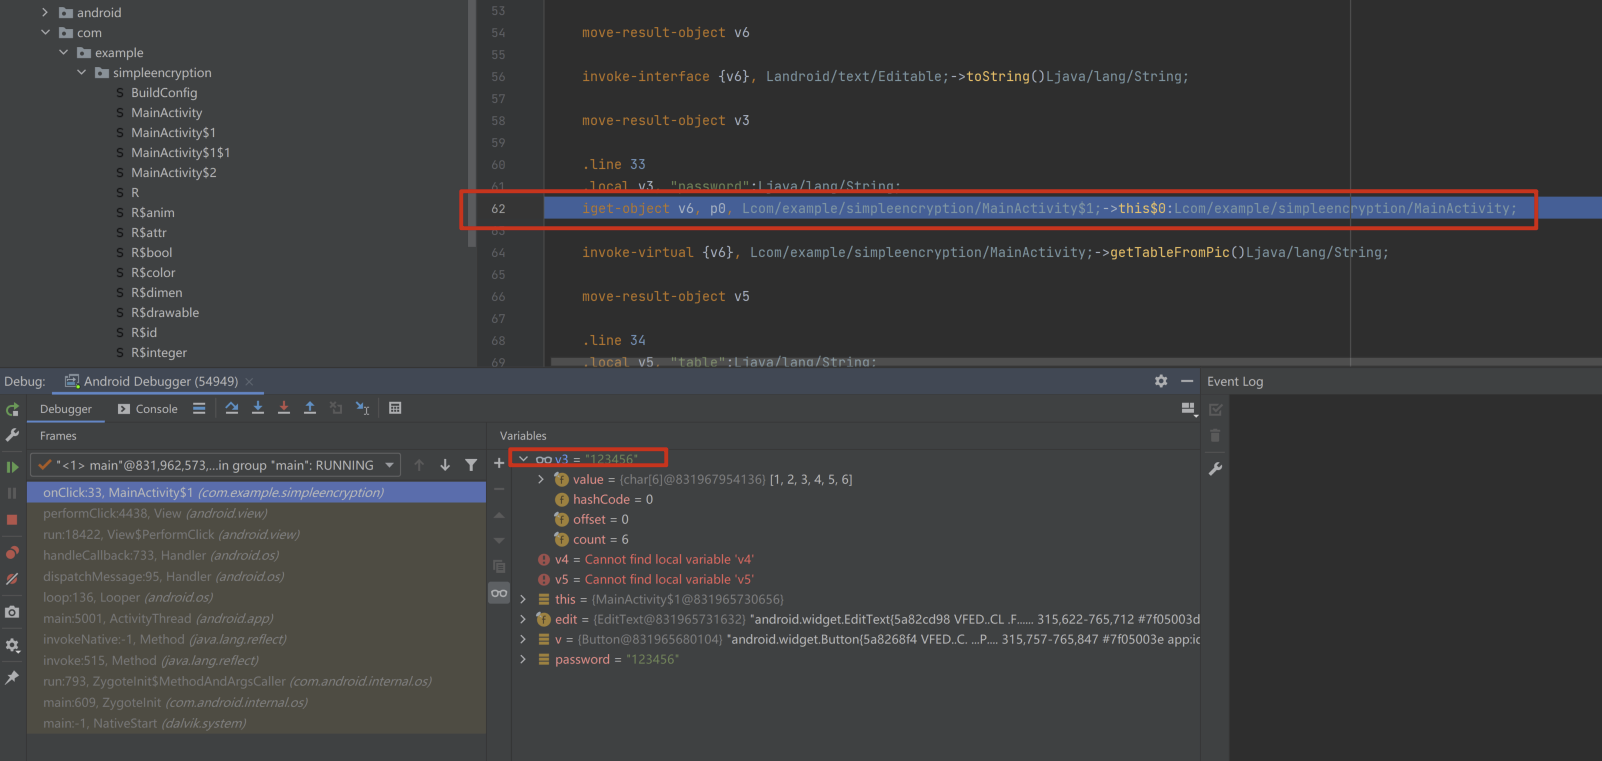The height and width of the screenshot is (761, 1602).
Task: Expand the v Button variable
Action: pyautogui.click(x=523, y=639)
